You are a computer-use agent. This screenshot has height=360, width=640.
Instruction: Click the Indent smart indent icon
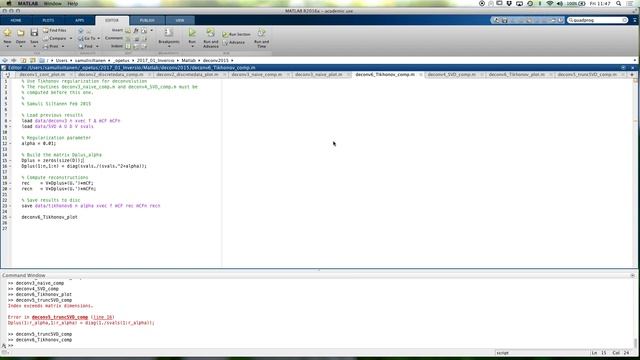pos(128,47)
